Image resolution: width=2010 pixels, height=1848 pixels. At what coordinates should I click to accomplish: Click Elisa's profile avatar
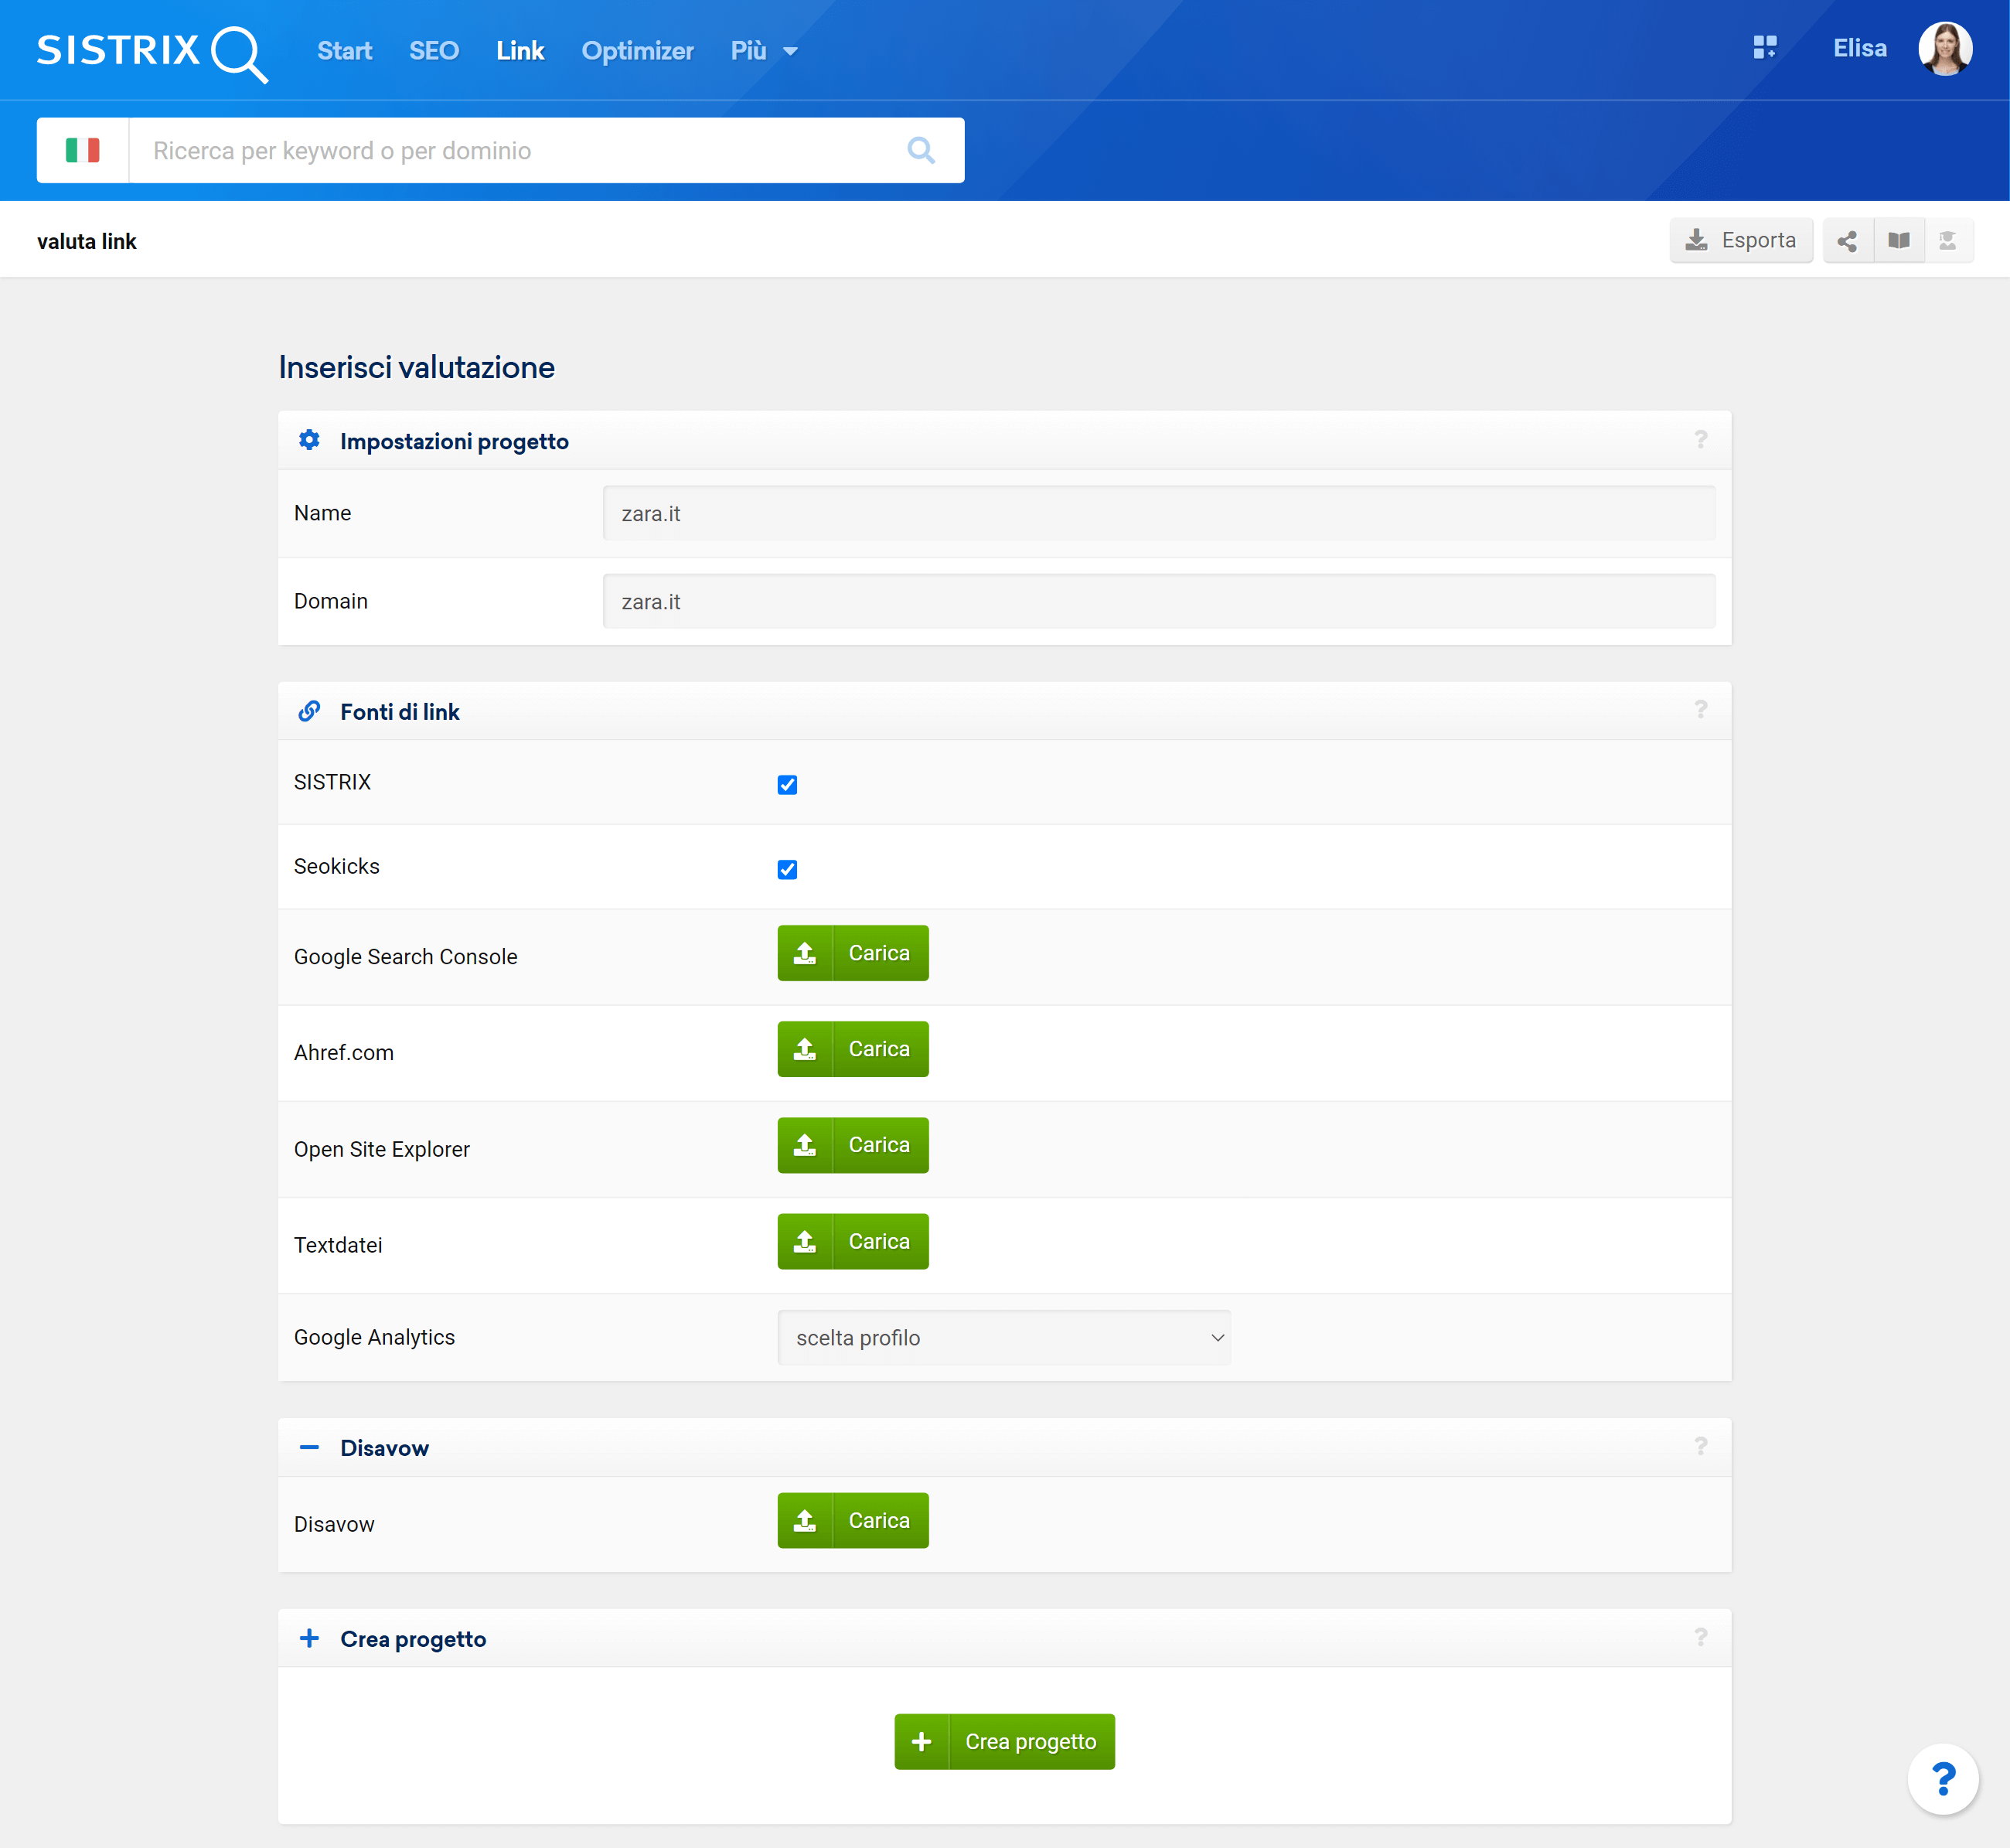(x=1944, y=49)
